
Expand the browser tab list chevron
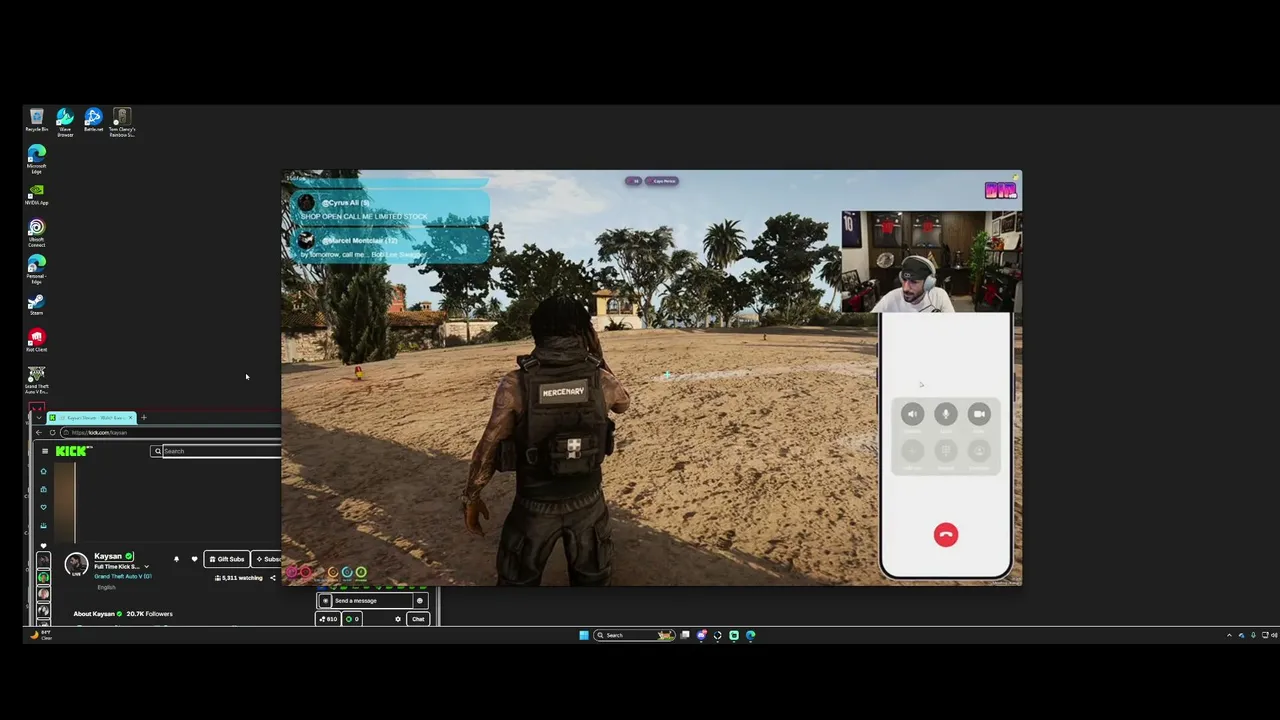coord(38,417)
